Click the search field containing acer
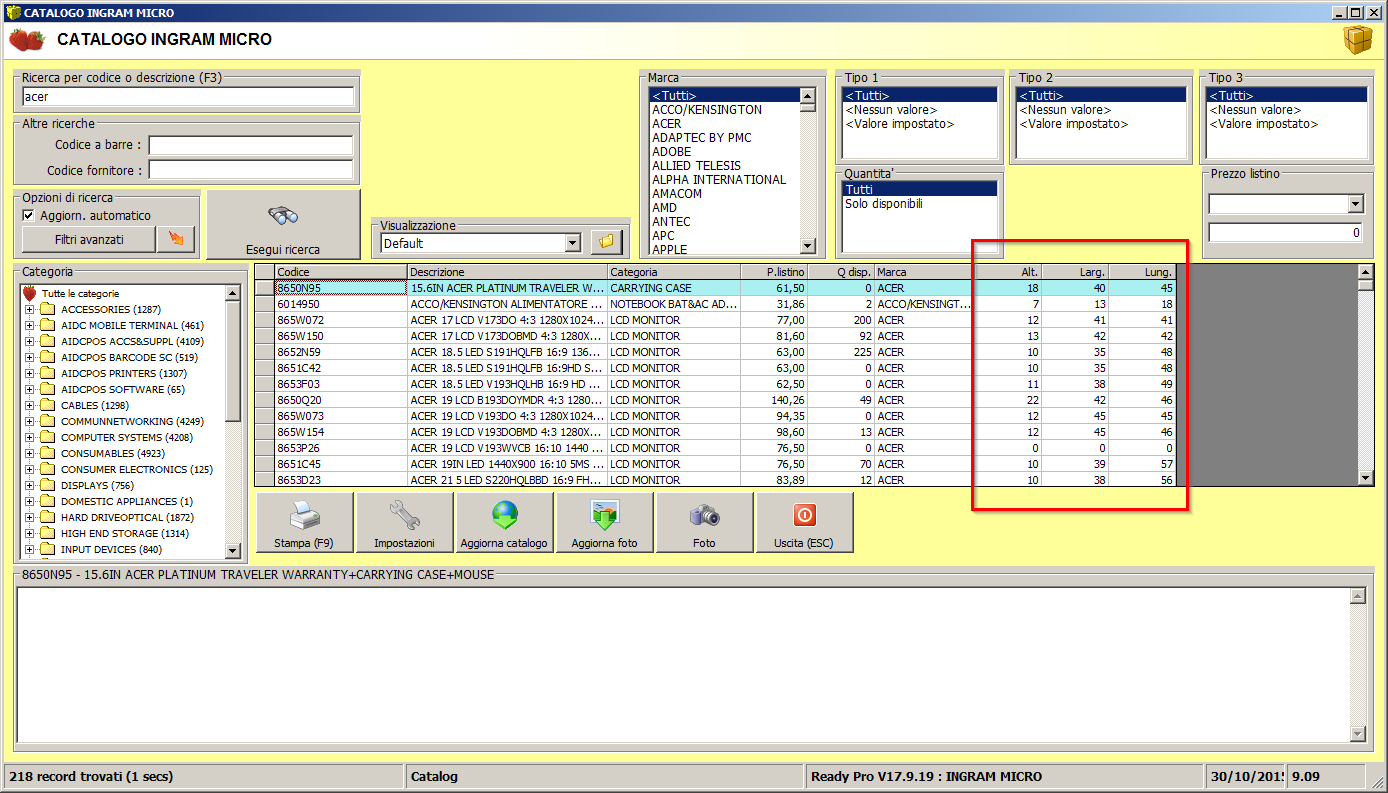Image resolution: width=1388 pixels, height=793 pixels. (x=188, y=97)
